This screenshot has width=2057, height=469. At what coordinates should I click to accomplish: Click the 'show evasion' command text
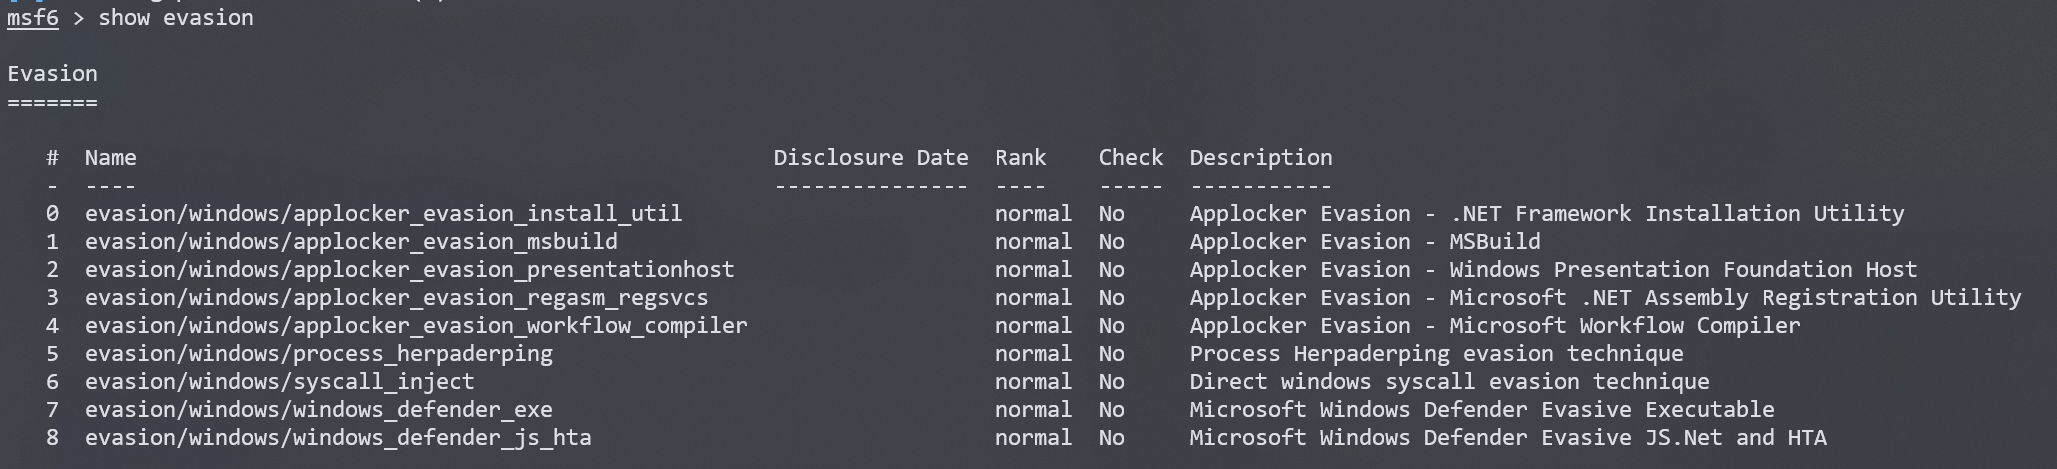176,18
